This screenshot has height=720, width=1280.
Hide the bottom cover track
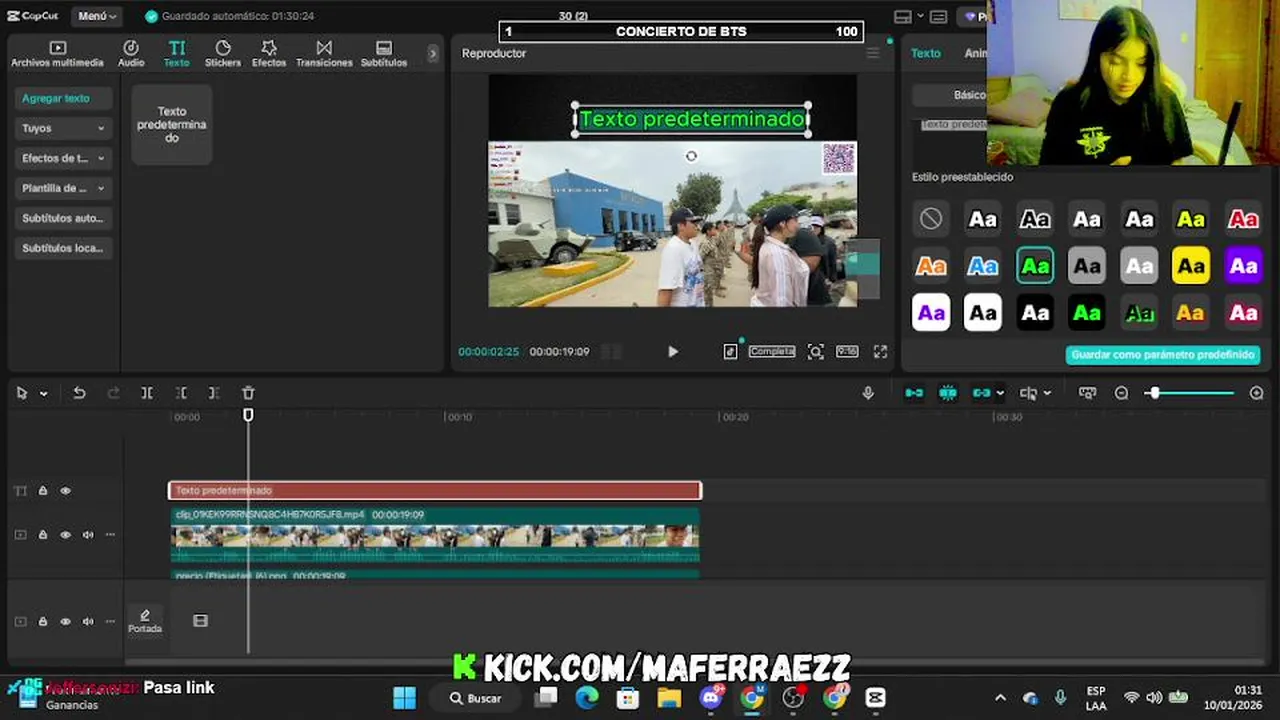point(66,621)
